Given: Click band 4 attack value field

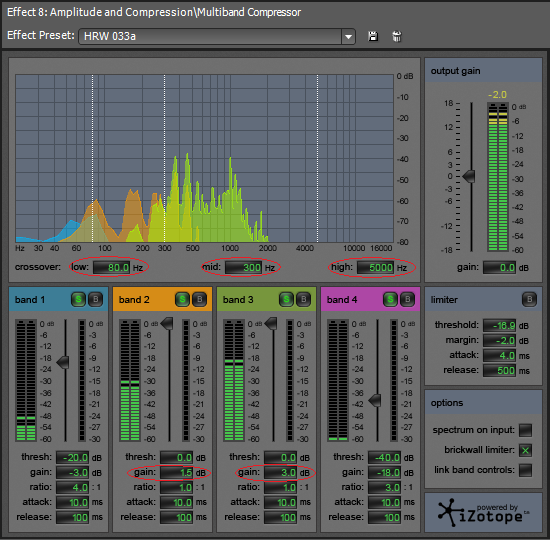Looking at the screenshot, I should (384, 502).
